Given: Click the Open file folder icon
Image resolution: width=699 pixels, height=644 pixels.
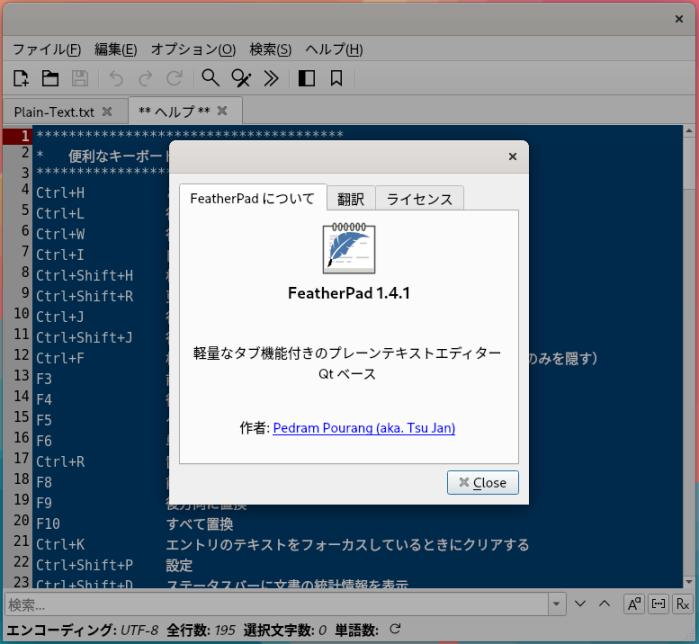Looking at the screenshot, I should click(x=50, y=78).
